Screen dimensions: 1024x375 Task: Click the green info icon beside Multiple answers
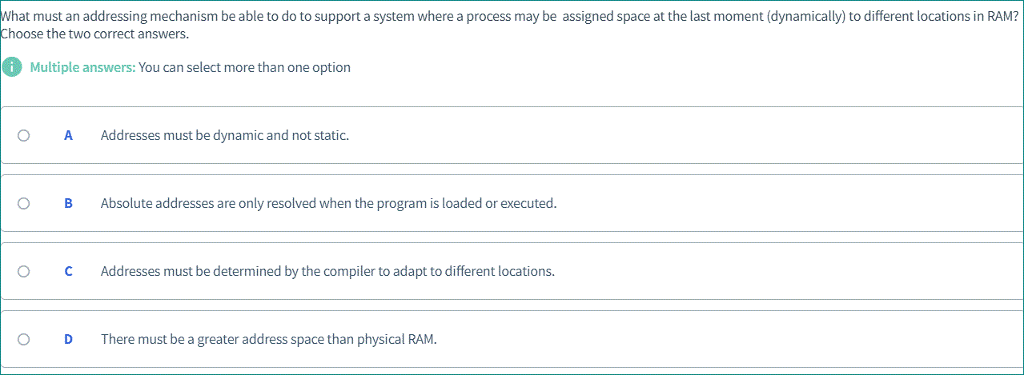tap(11, 67)
